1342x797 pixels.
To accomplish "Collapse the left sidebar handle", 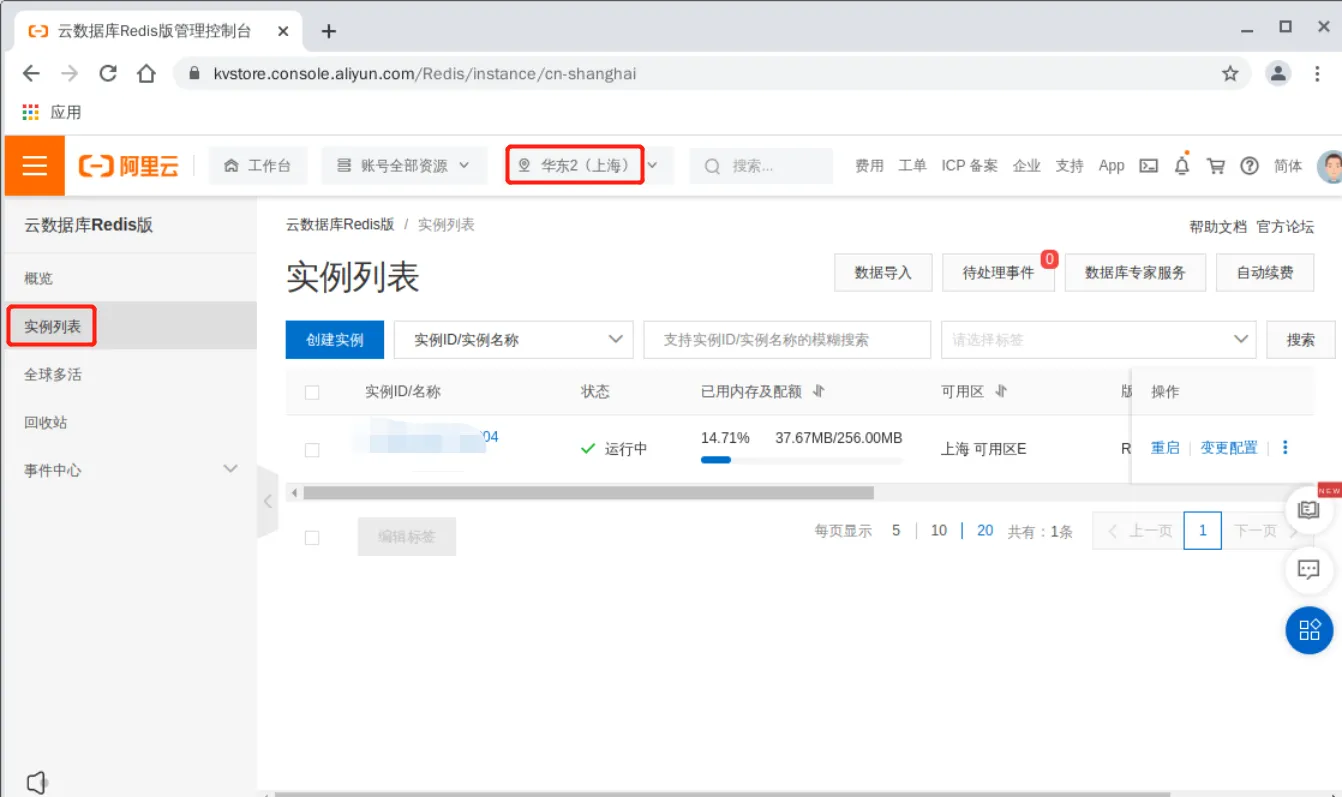I will click(267, 501).
